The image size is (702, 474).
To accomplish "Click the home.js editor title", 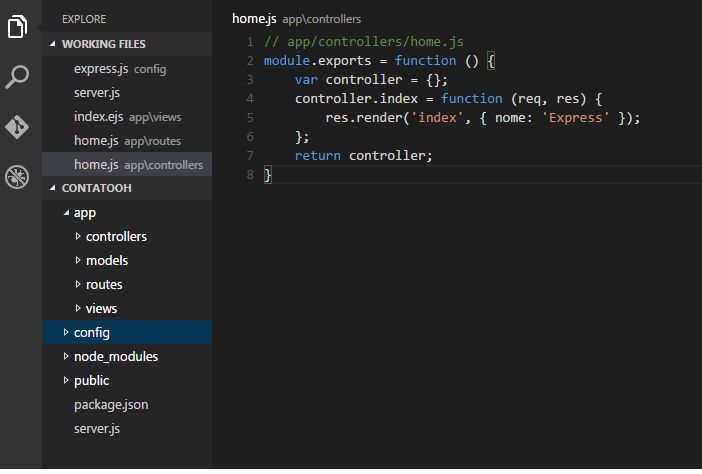I will [x=254, y=19].
